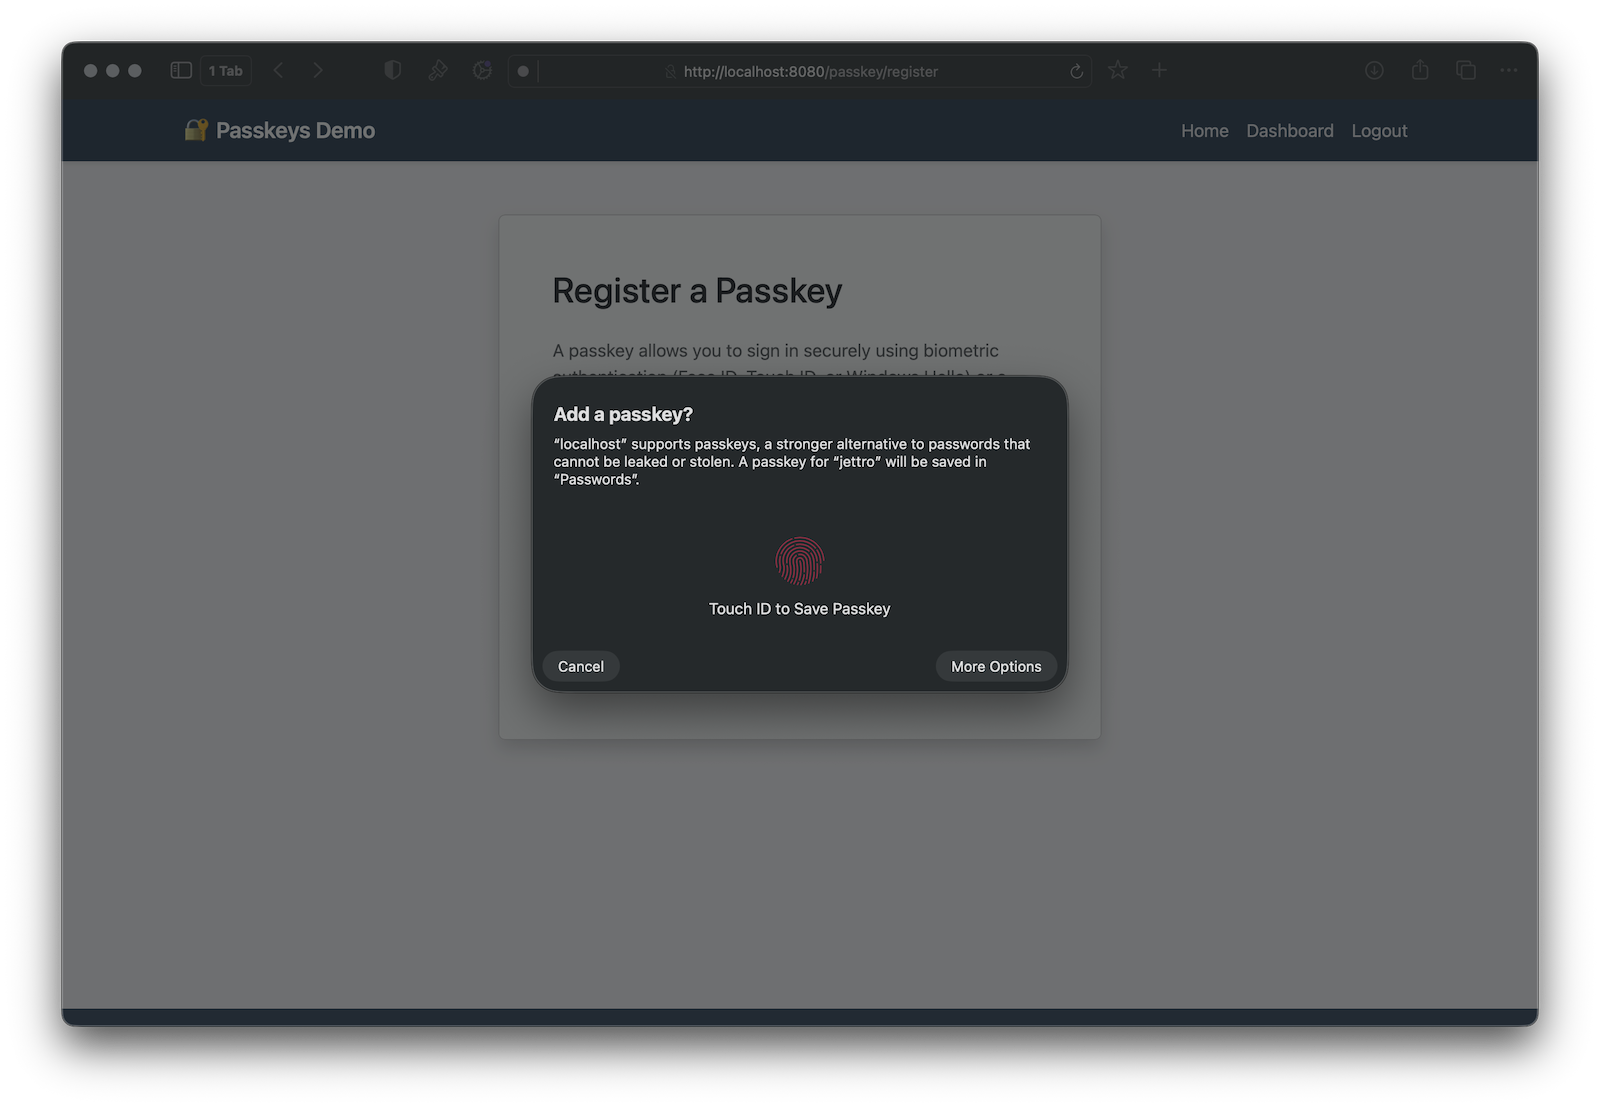Open the privacy shield report
The image size is (1600, 1108).
[393, 71]
